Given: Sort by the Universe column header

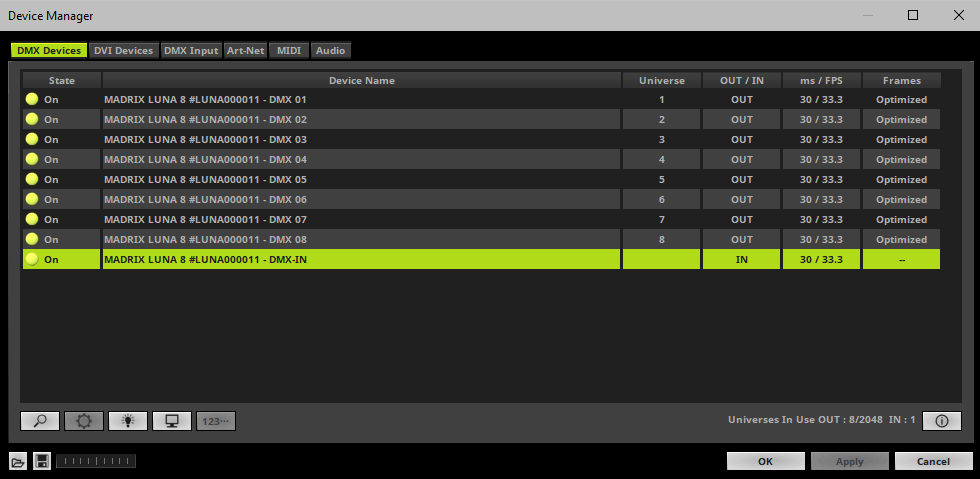Looking at the screenshot, I should [x=662, y=80].
